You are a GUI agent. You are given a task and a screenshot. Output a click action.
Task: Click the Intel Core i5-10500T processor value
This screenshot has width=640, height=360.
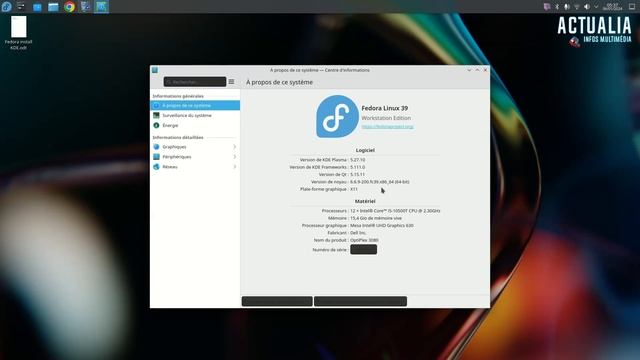pyautogui.click(x=395, y=211)
